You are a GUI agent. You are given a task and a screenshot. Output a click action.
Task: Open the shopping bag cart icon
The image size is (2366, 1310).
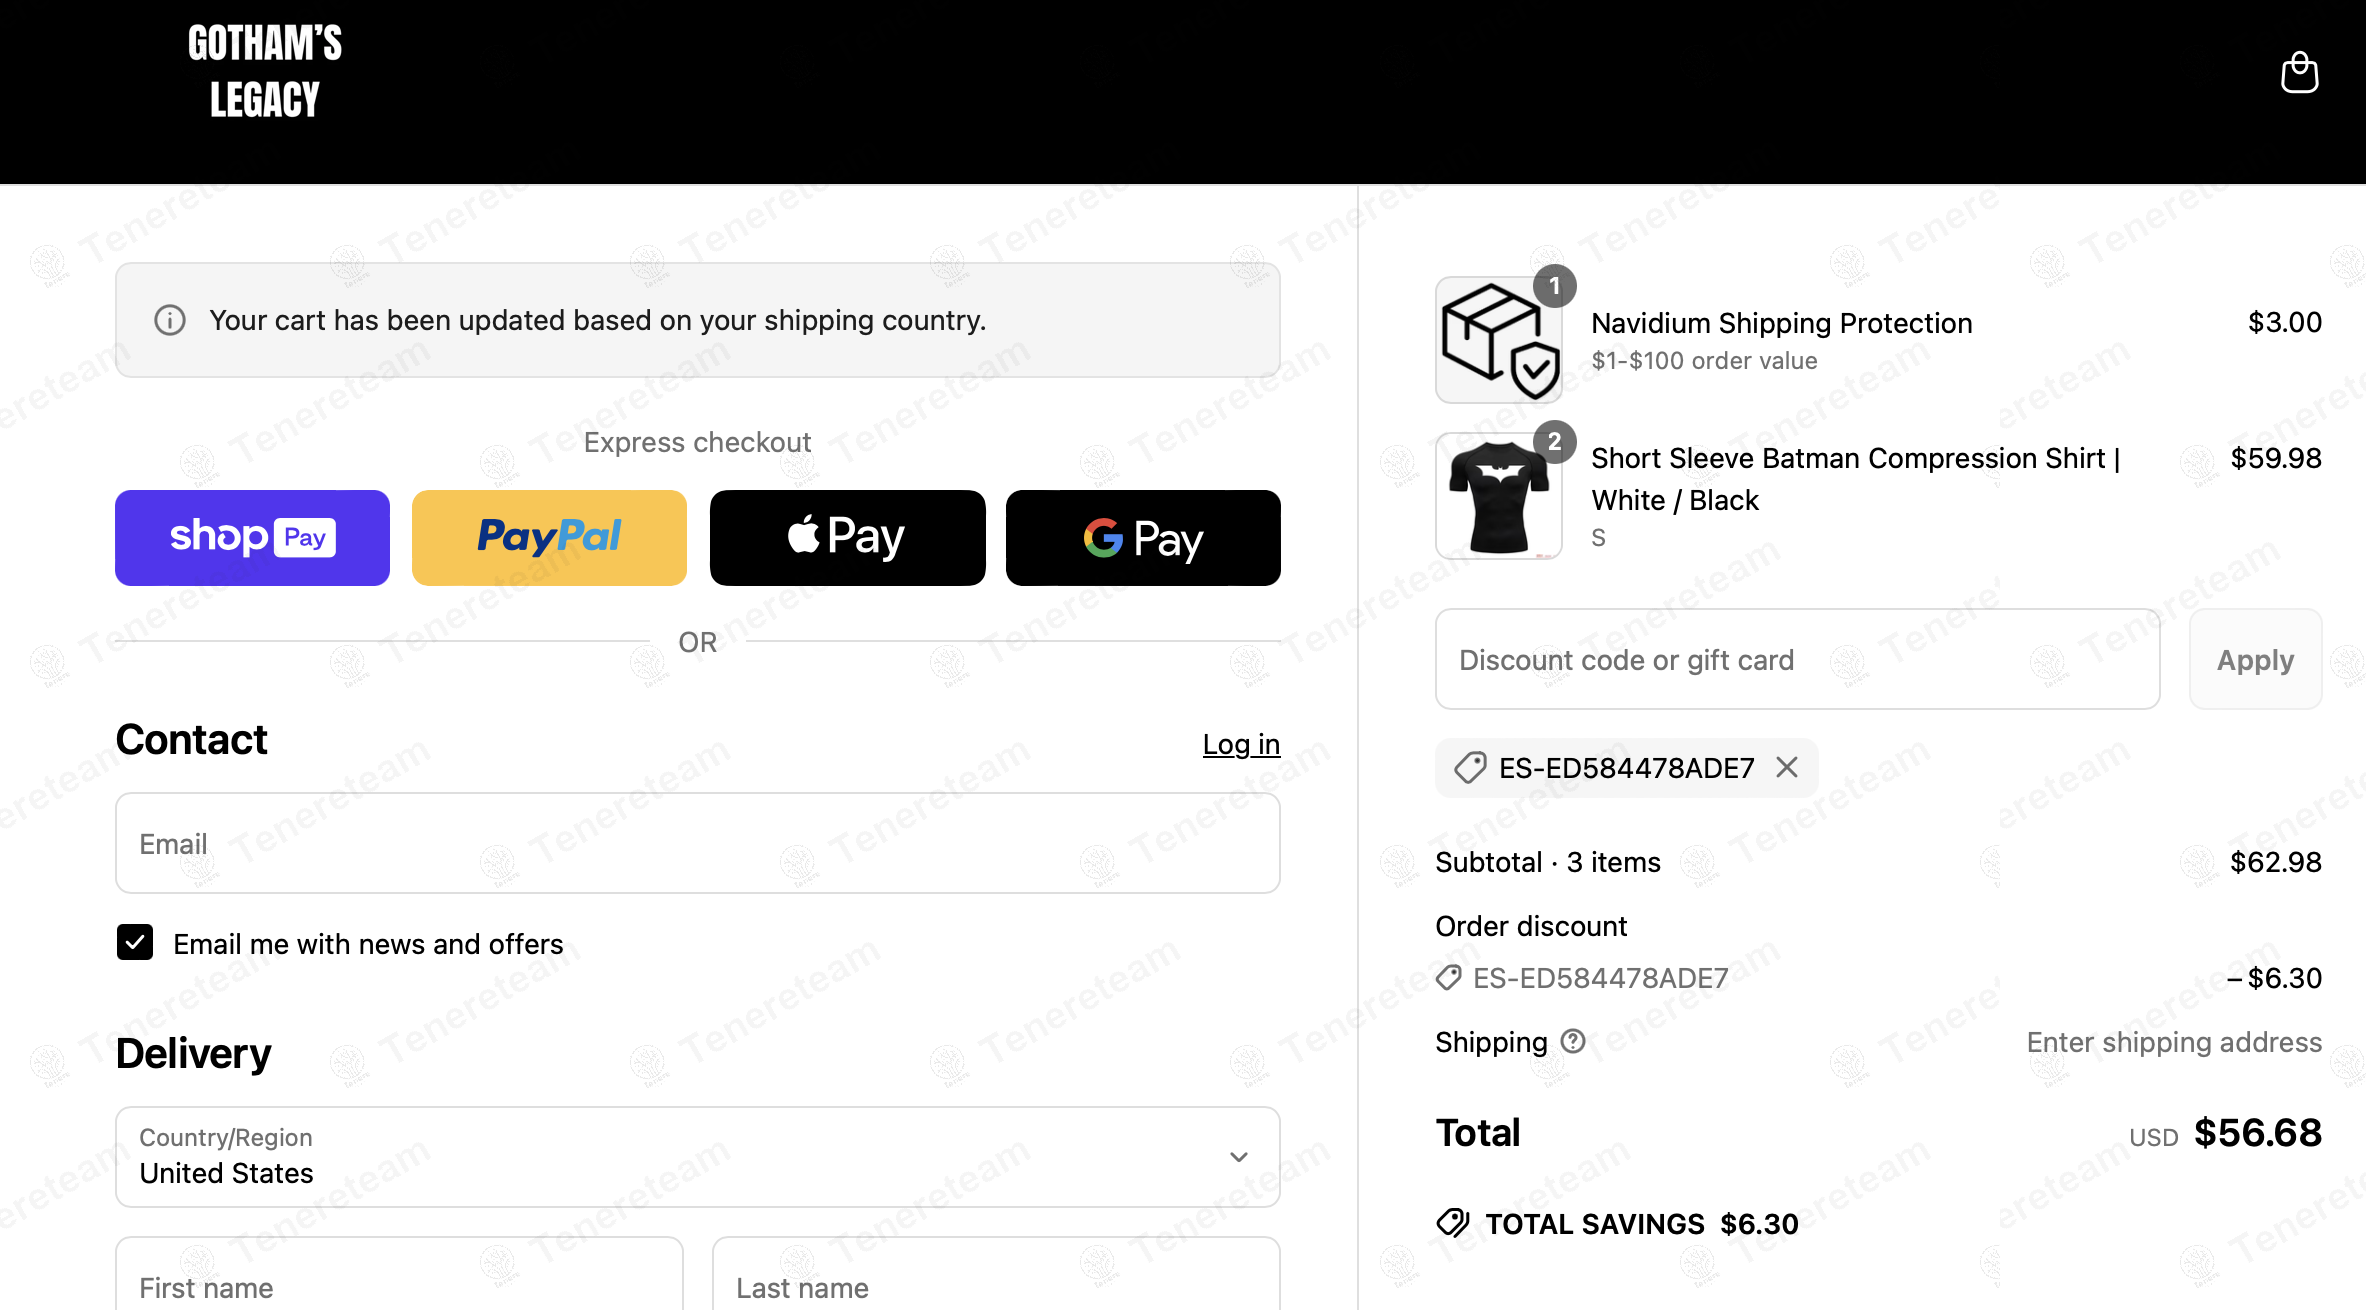coord(2298,73)
